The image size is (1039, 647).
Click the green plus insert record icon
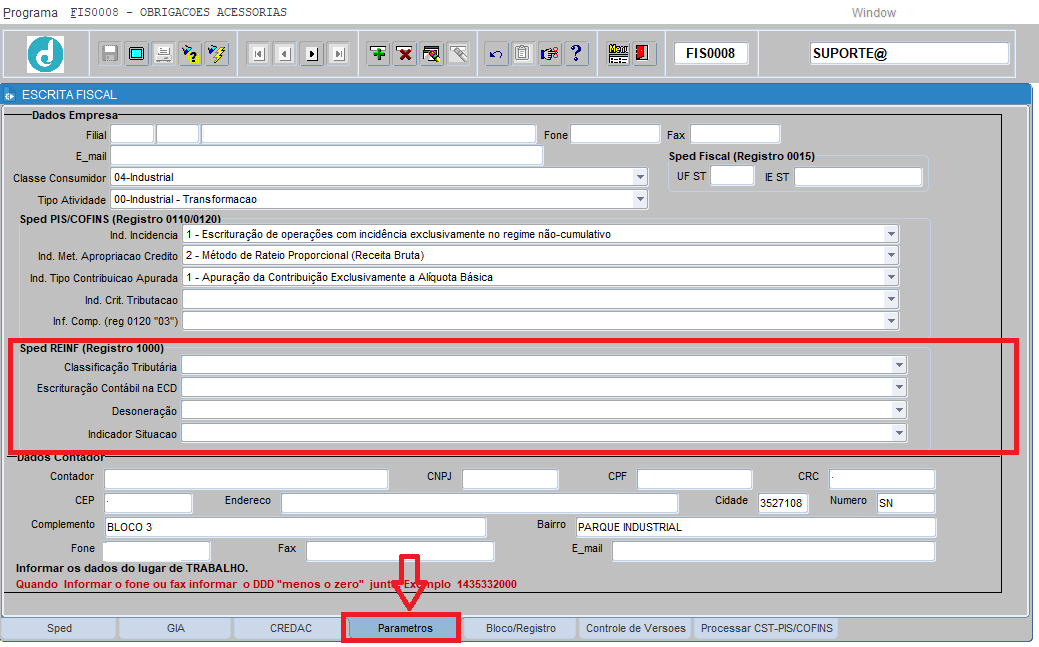[x=378, y=54]
